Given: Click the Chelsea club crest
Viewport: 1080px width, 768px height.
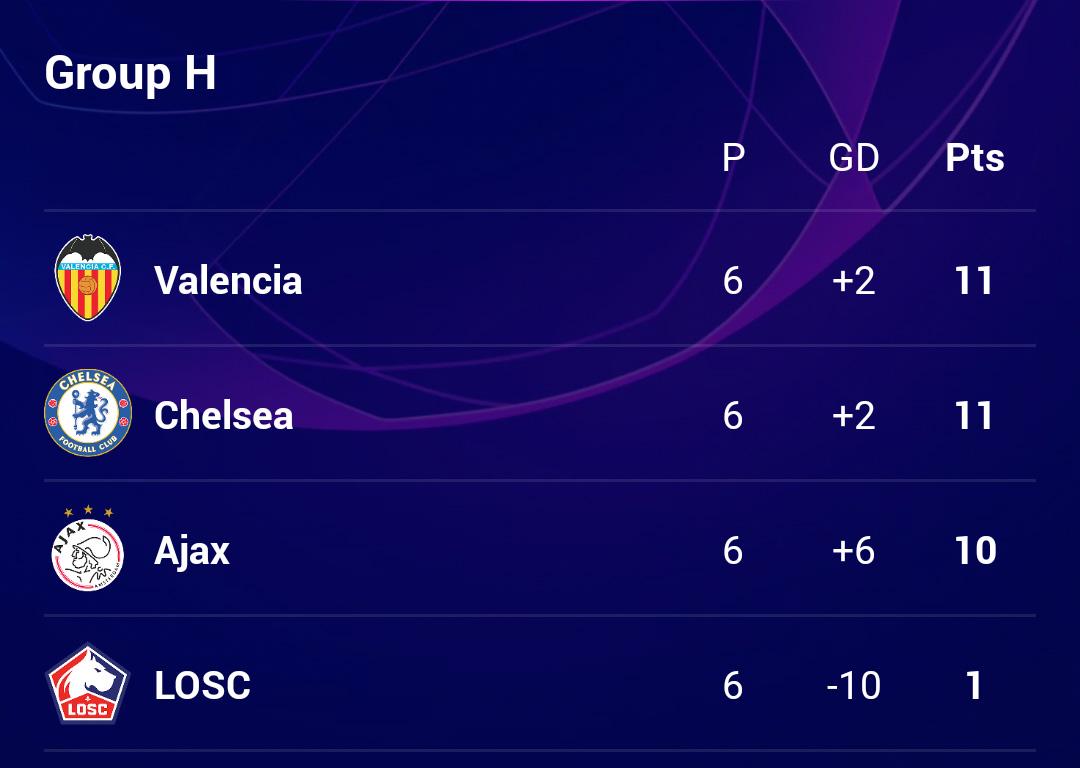Looking at the screenshot, I should (87, 414).
